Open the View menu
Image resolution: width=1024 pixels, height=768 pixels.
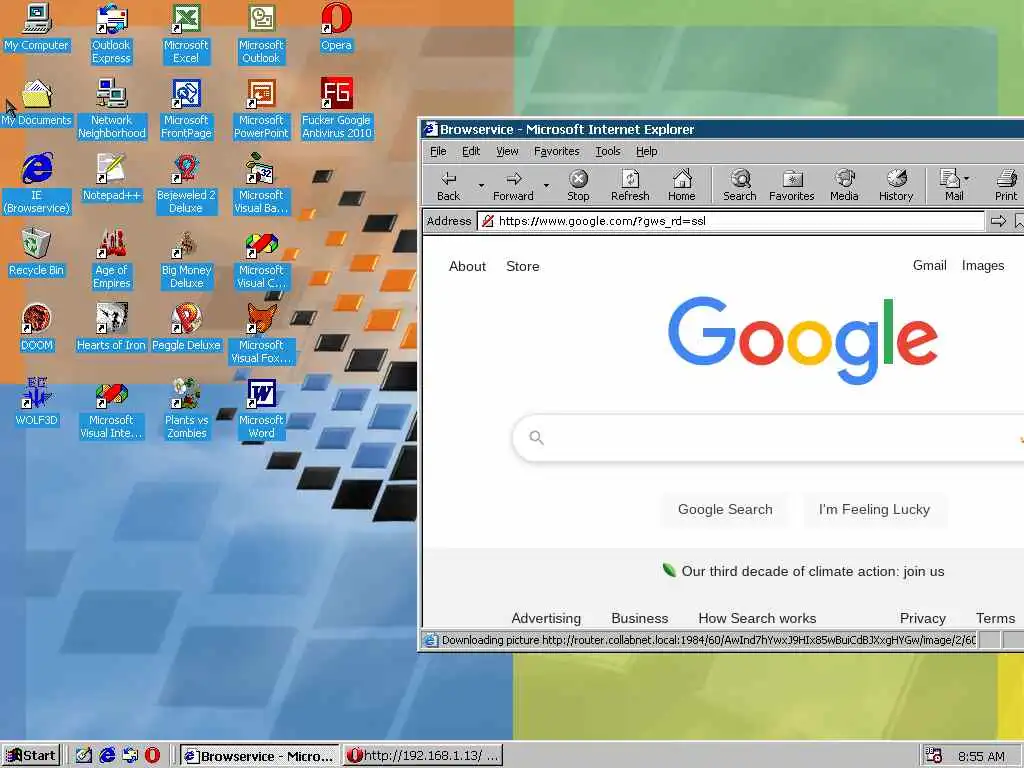(507, 152)
